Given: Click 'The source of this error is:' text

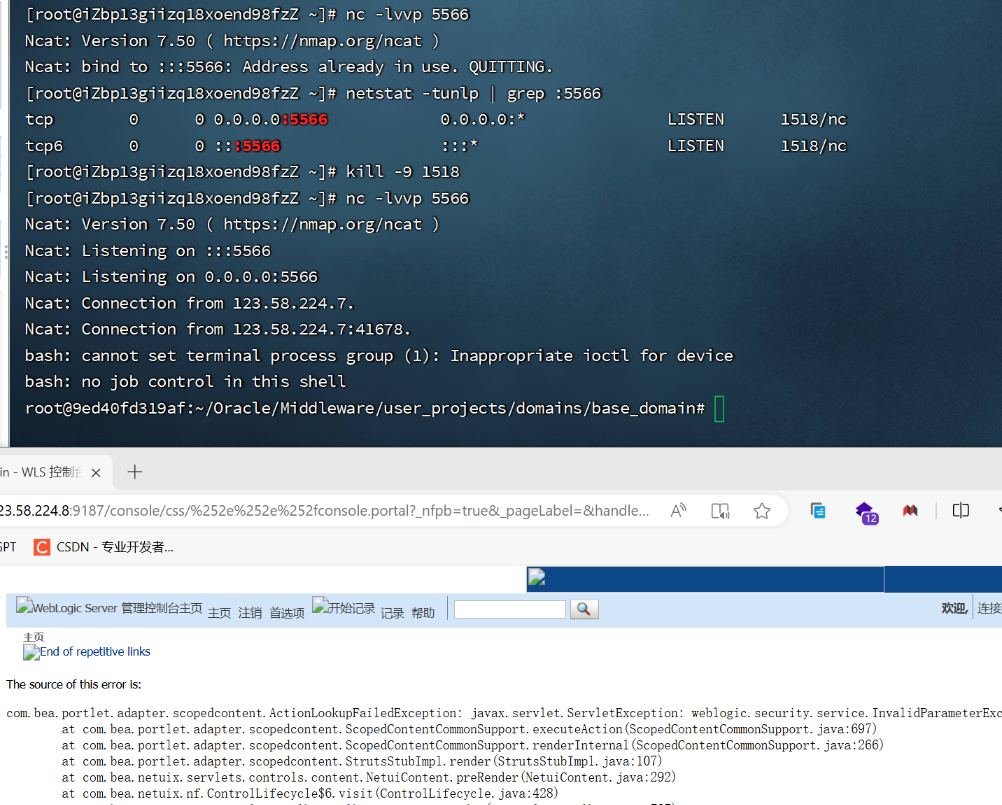Looking at the screenshot, I should tap(73, 684).
